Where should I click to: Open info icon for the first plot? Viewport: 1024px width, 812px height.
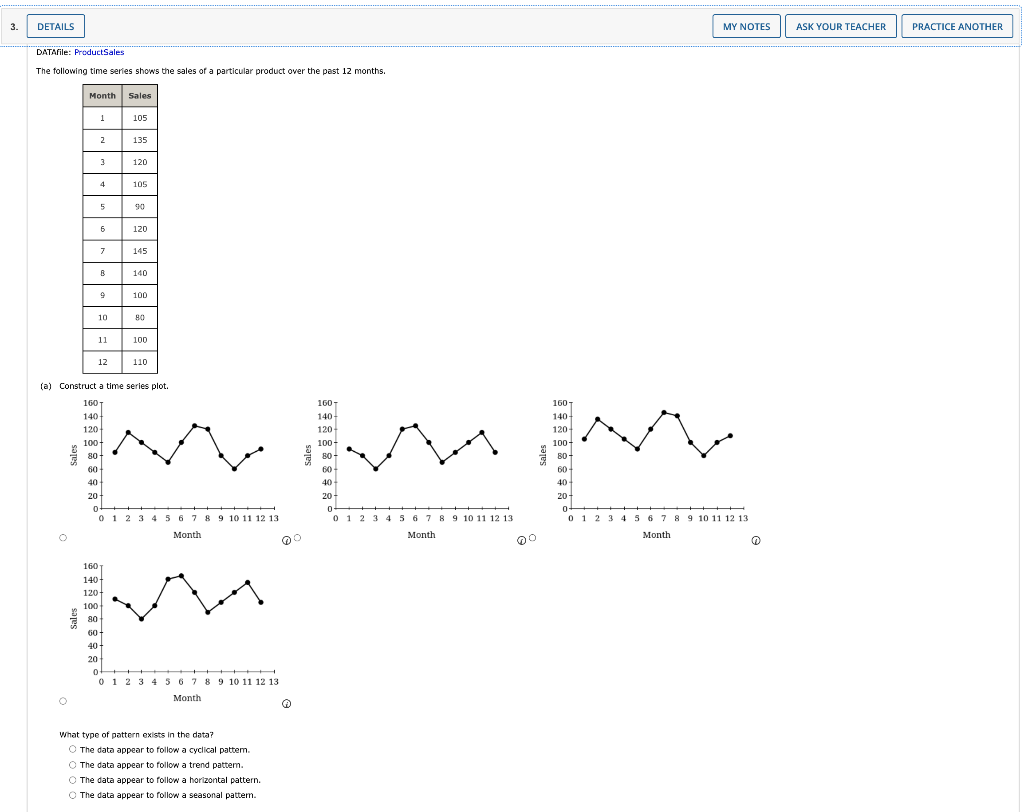tap(286, 540)
